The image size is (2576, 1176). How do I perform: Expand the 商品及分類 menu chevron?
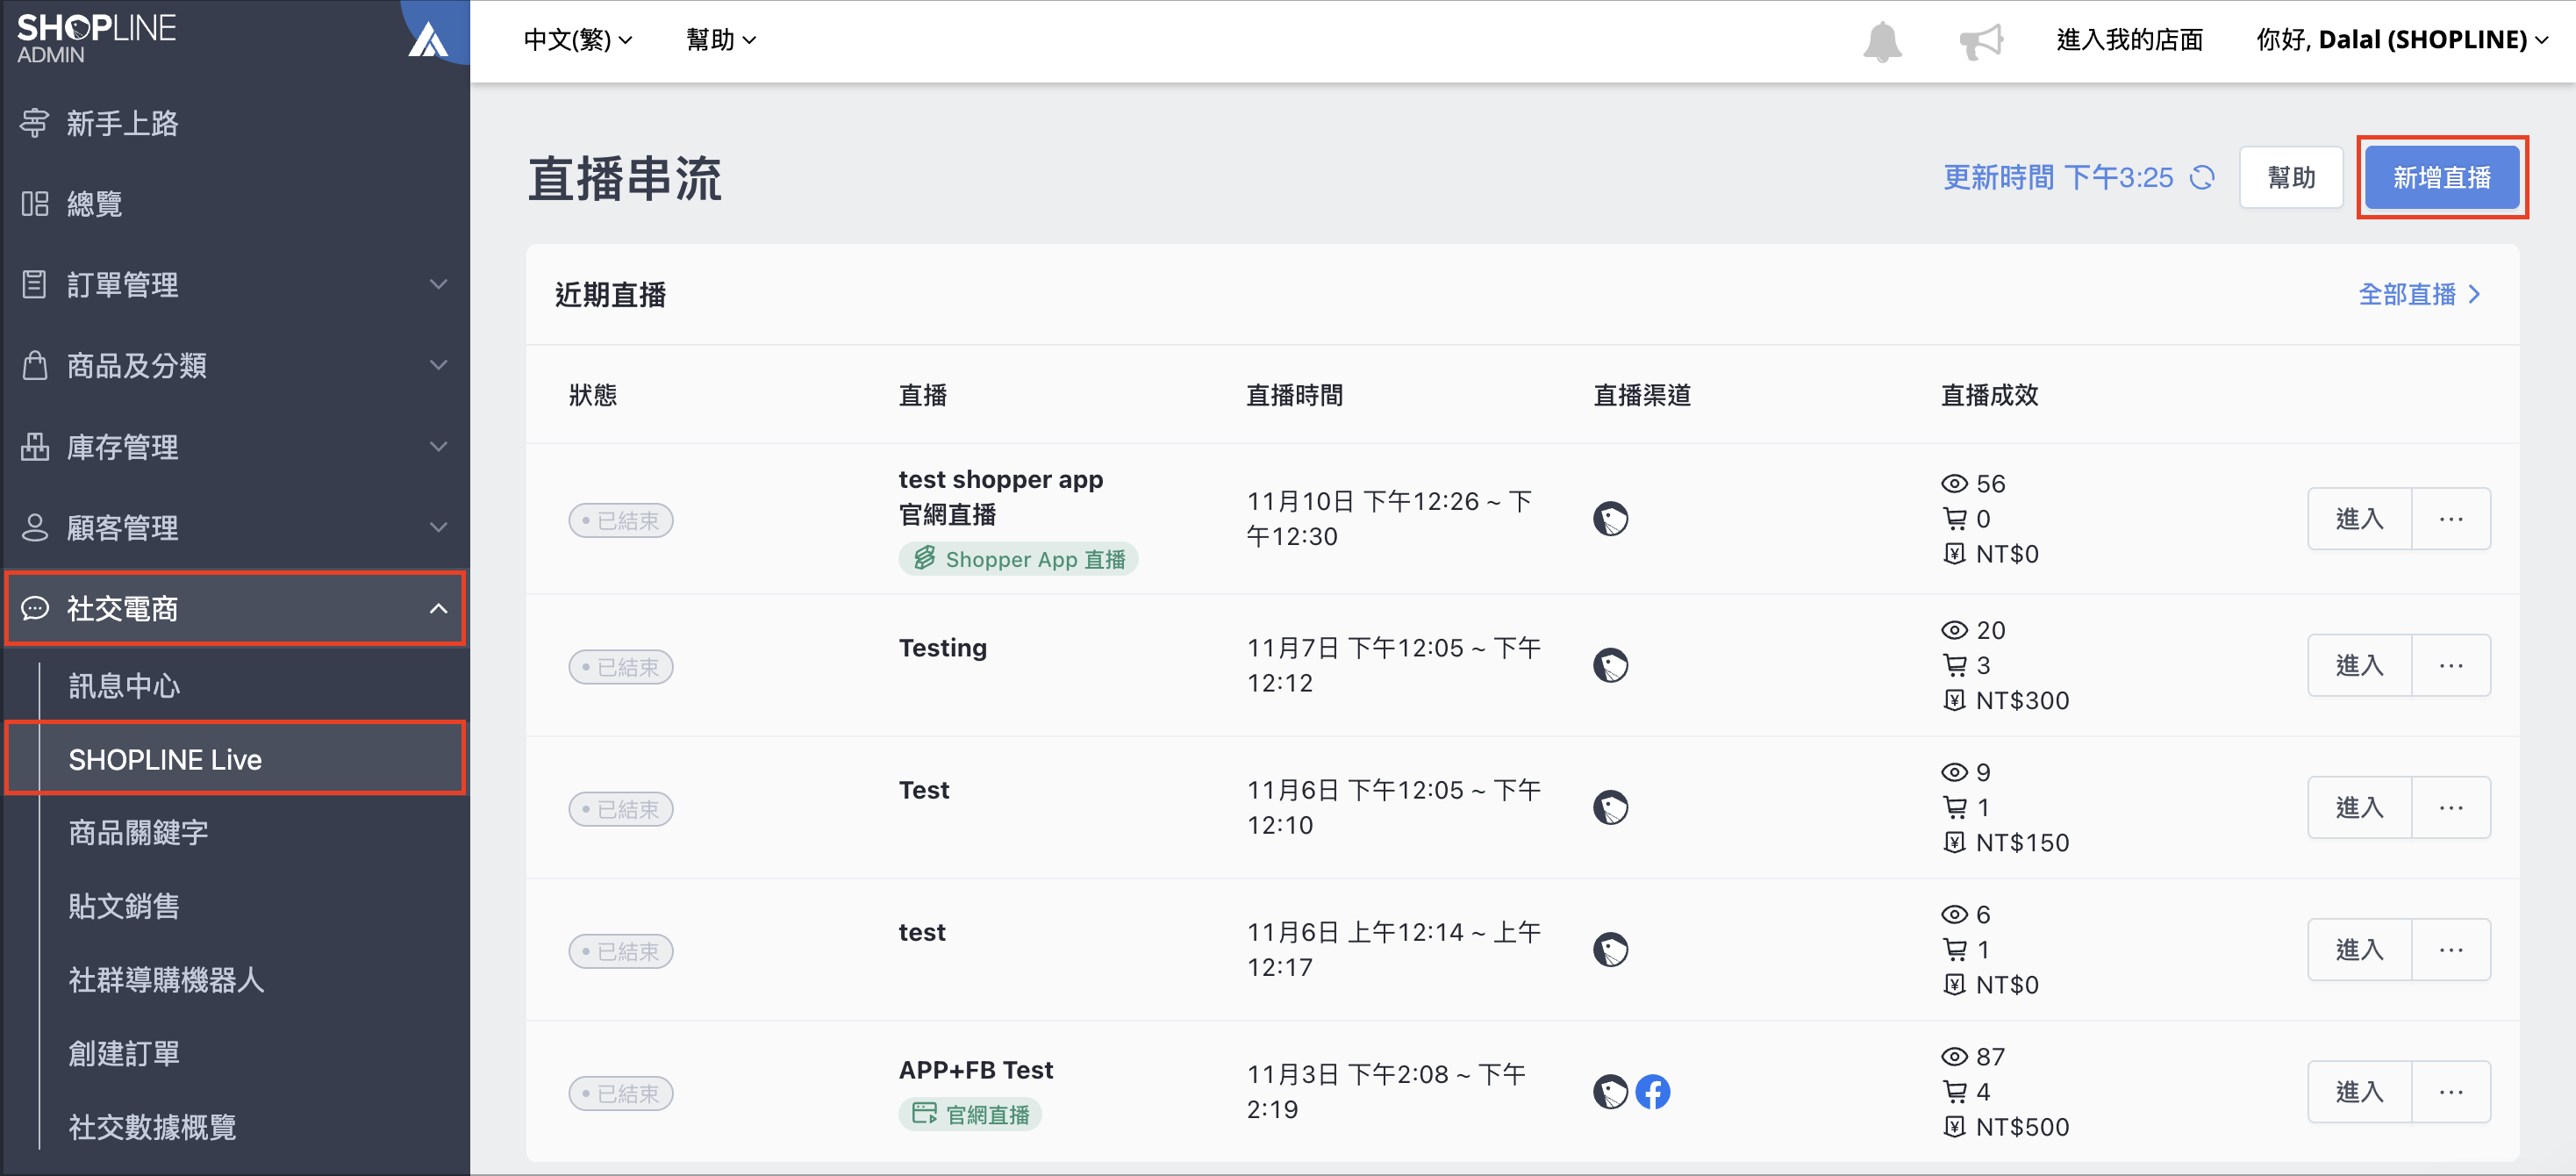coord(438,366)
